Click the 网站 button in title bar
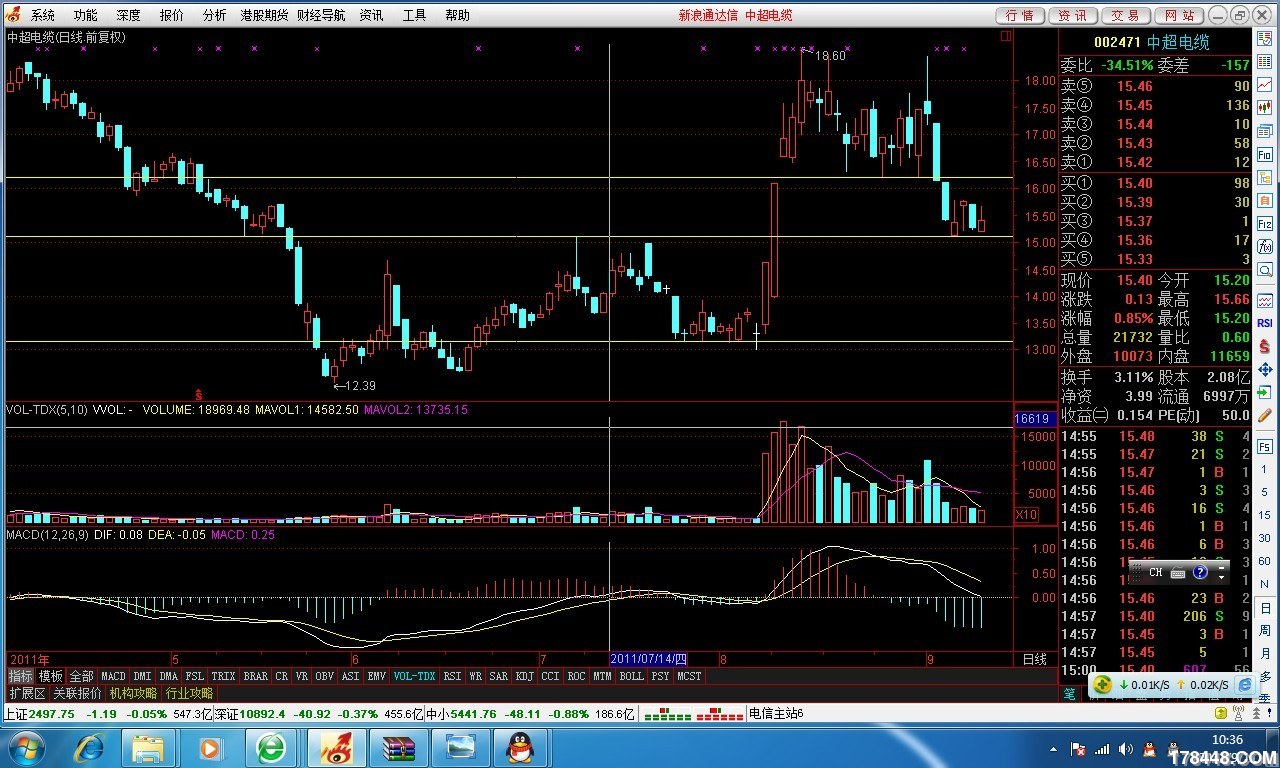Screen dimensions: 1280x768 point(1179,15)
